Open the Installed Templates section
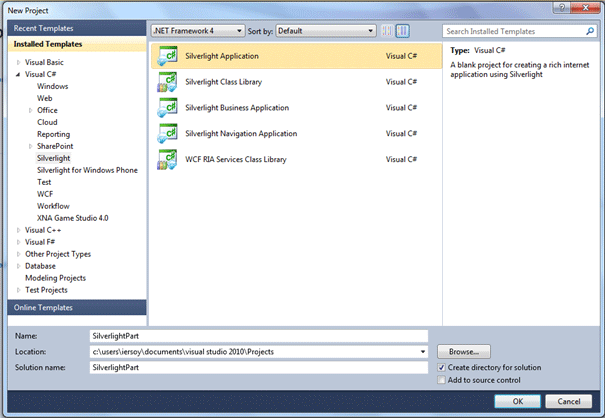This screenshot has width=605, height=418. (77, 44)
